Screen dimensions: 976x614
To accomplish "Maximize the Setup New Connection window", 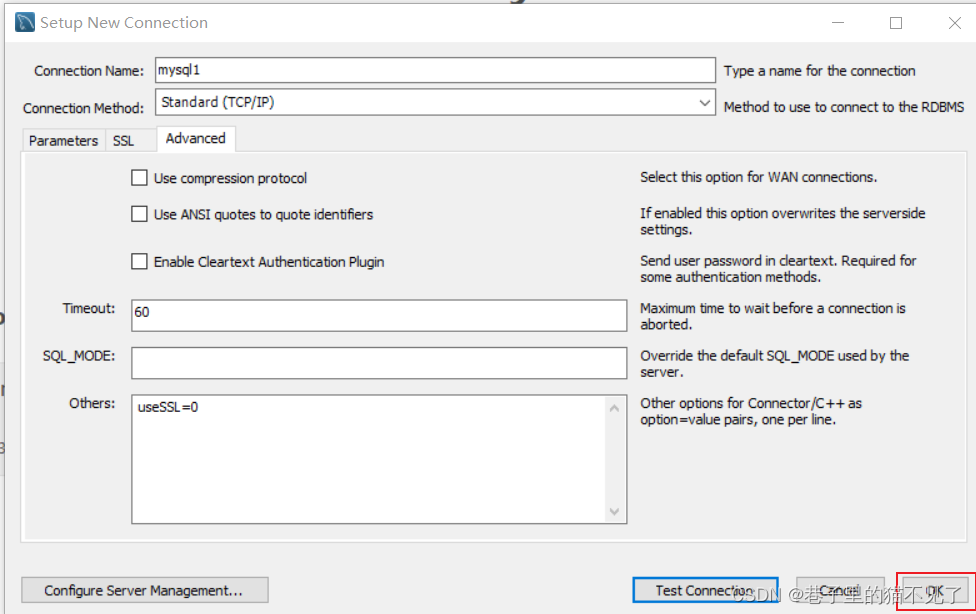I will click(896, 23).
